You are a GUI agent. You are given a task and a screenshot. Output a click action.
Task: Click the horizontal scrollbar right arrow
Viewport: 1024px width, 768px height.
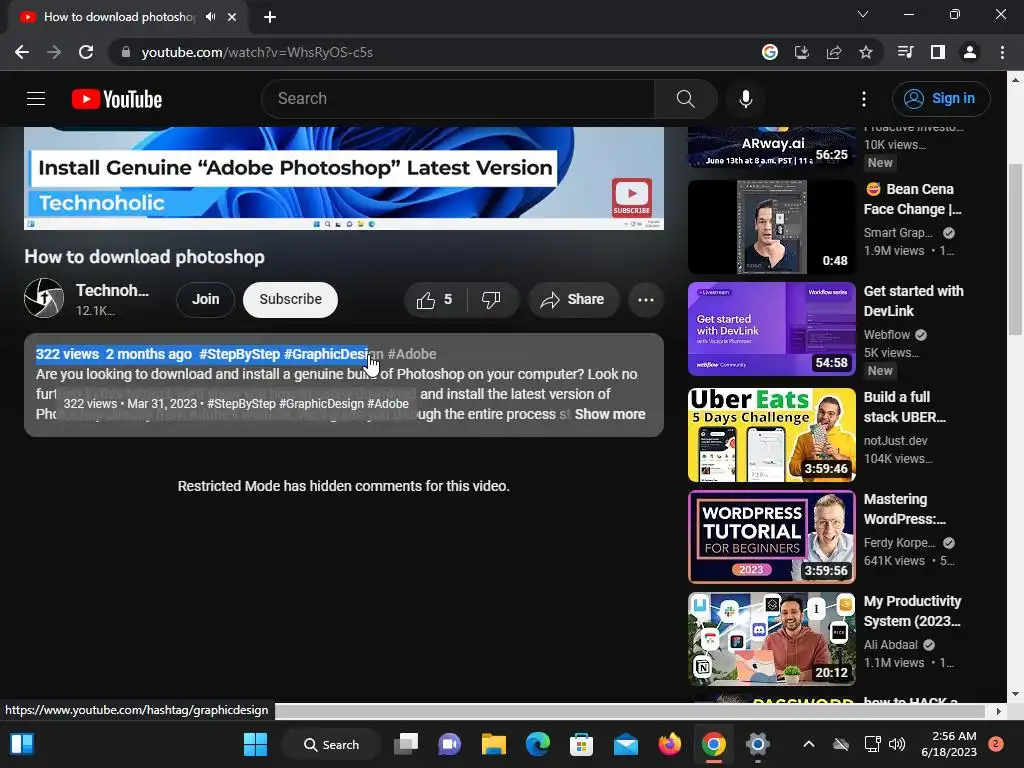point(998,711)
